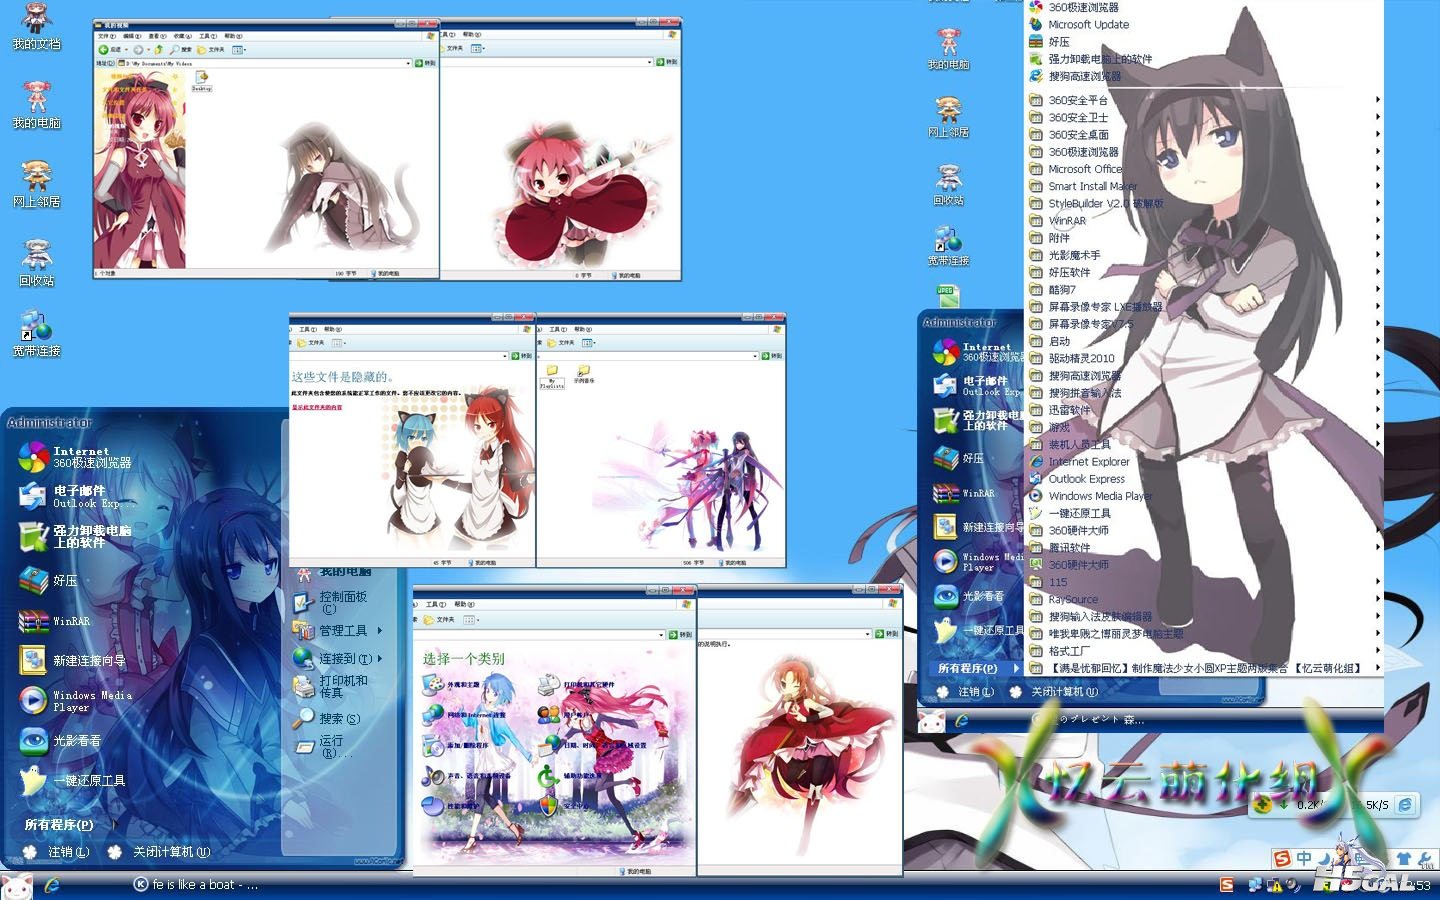Launch Microsoft Update from All Programs list
Image resolution: width=1440 pixels, height=900 pixels.
(1080, 25)
